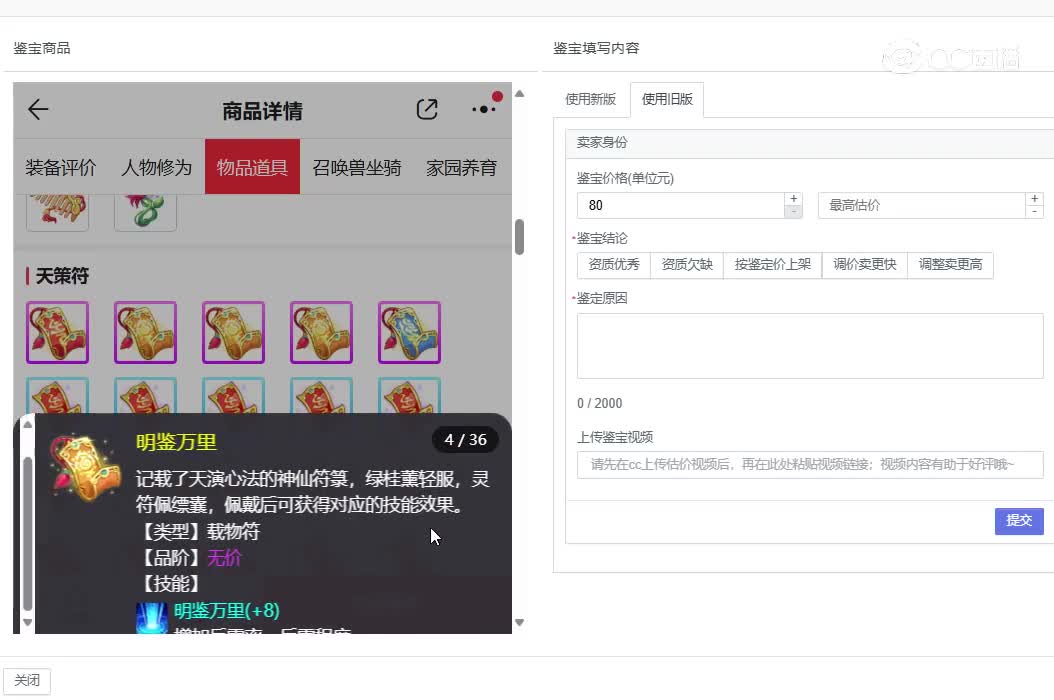Click the tooltip scrollbar down arrow

click(28, 622)
